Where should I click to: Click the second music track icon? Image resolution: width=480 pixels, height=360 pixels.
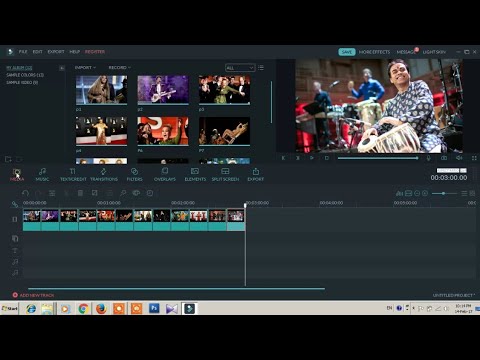point(15,273)
